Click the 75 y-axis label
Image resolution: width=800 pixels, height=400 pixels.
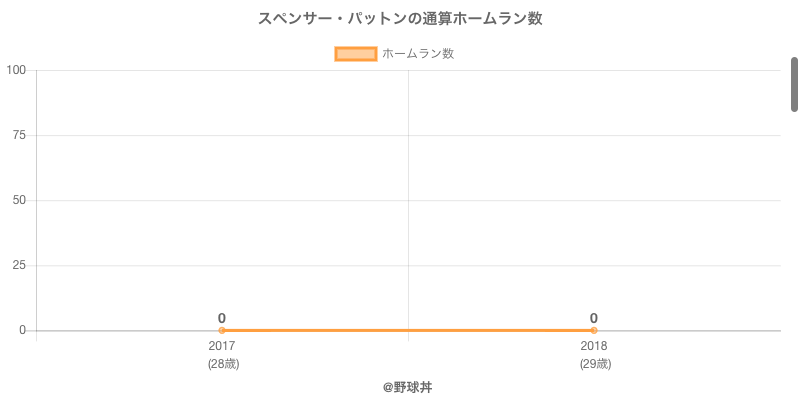[x=19, y=135]
